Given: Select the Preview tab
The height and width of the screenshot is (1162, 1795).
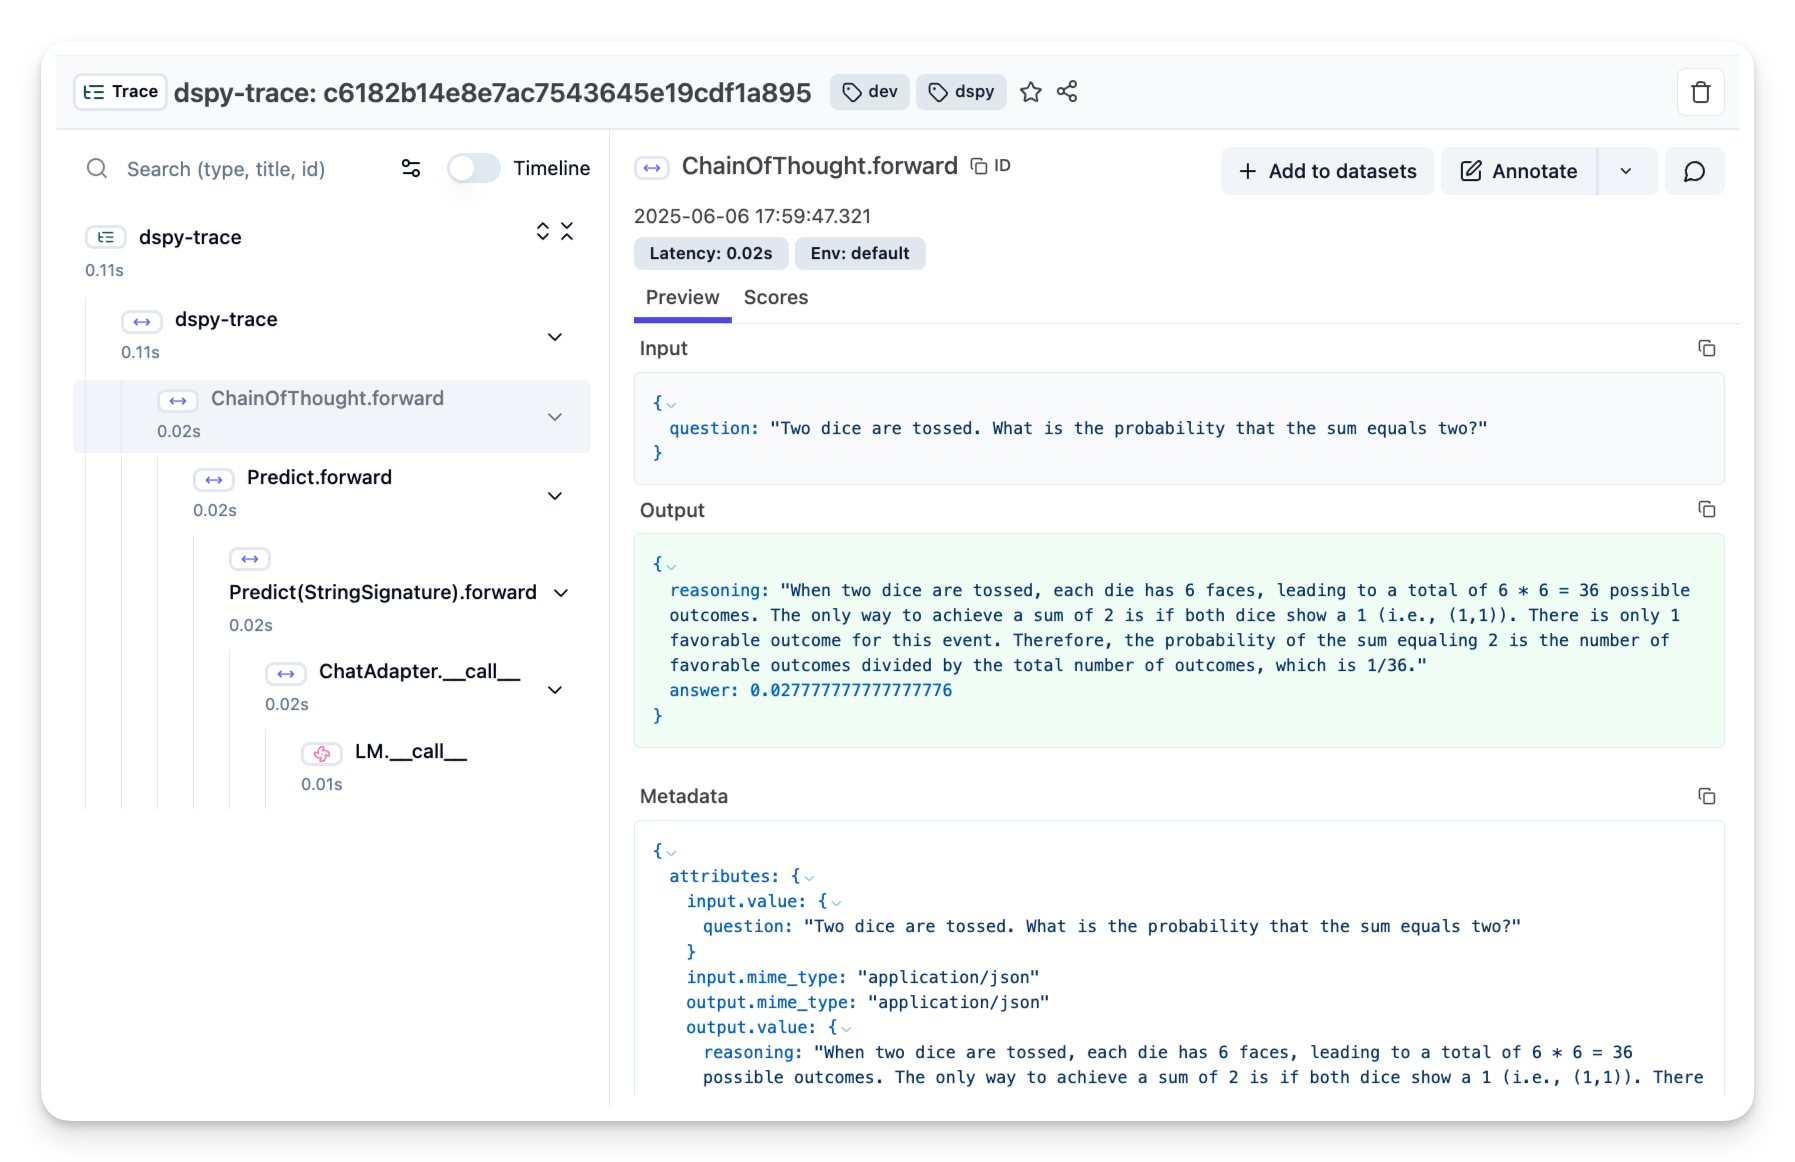Looking at the screenshot, I should (x=682, y=298).
